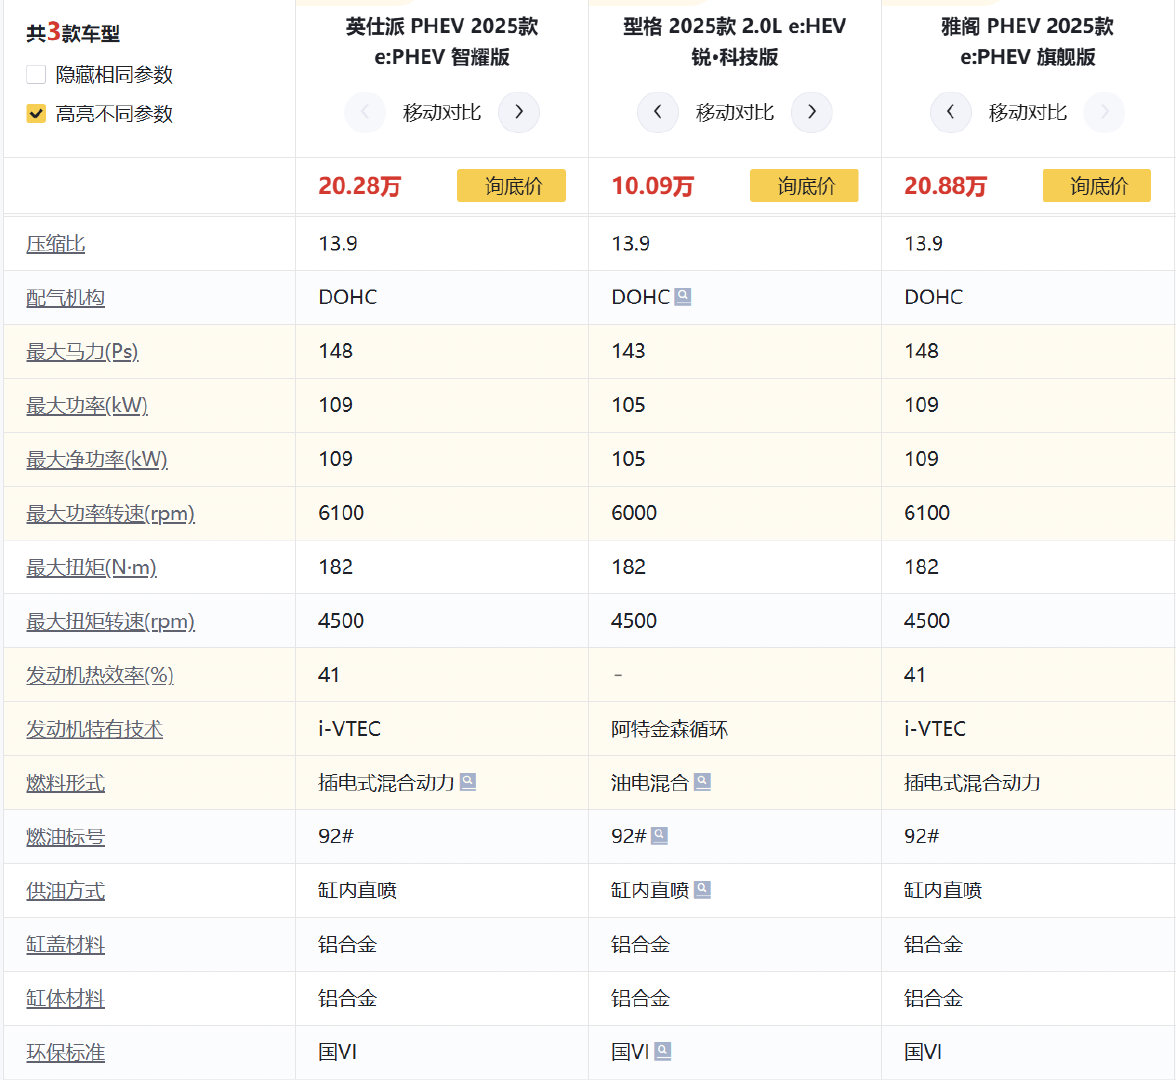Screen dimensions: 1176x1080
Task: Select the 英仕派 PHEV 2025款 智耀版 title
Action: click(442, 41)
